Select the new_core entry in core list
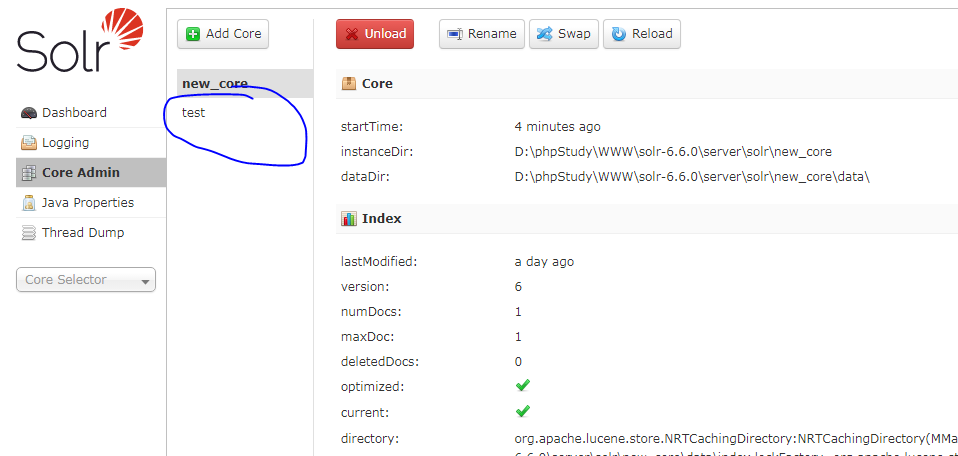 245,84
